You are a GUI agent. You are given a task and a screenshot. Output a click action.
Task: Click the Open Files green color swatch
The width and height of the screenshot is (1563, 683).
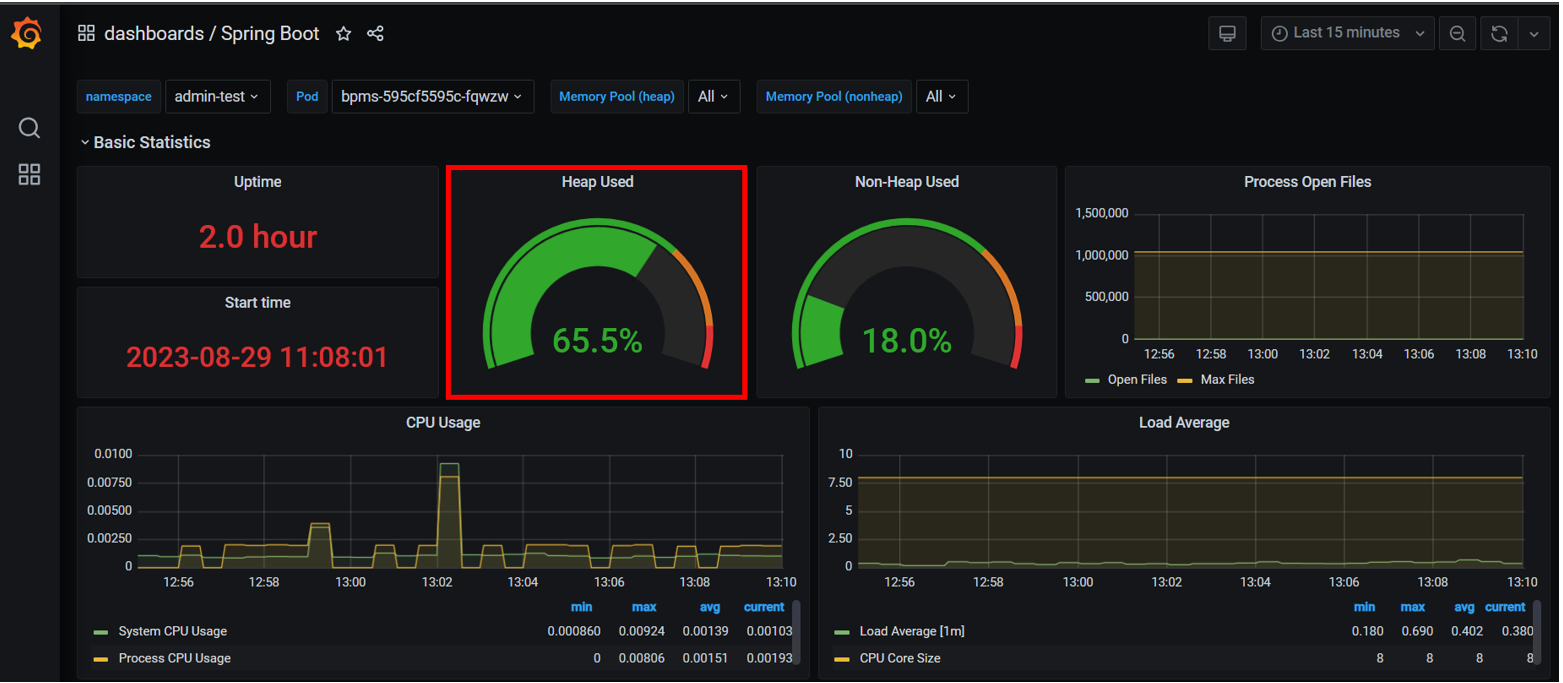click(x=1092, y=381)
